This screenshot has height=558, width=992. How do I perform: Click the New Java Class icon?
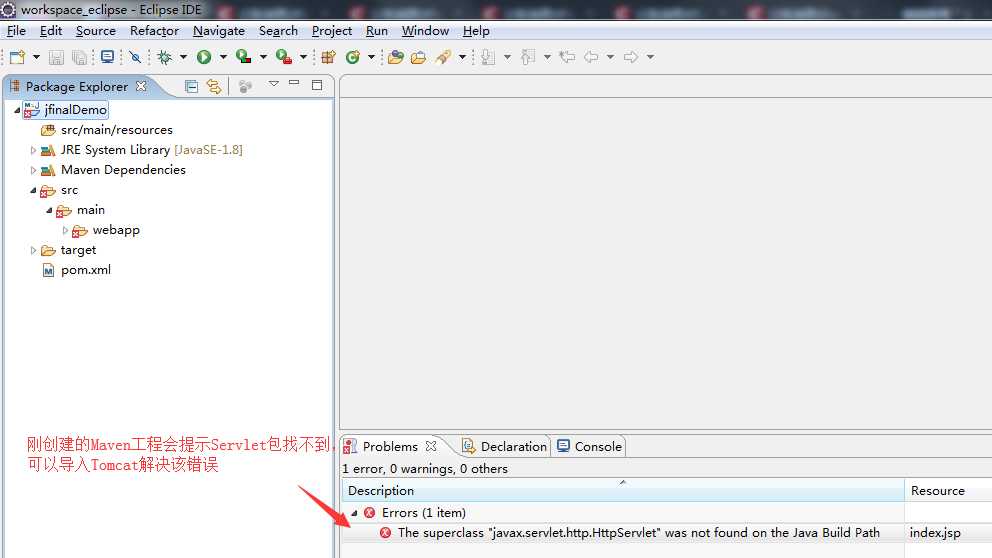(x=352, y=57)
